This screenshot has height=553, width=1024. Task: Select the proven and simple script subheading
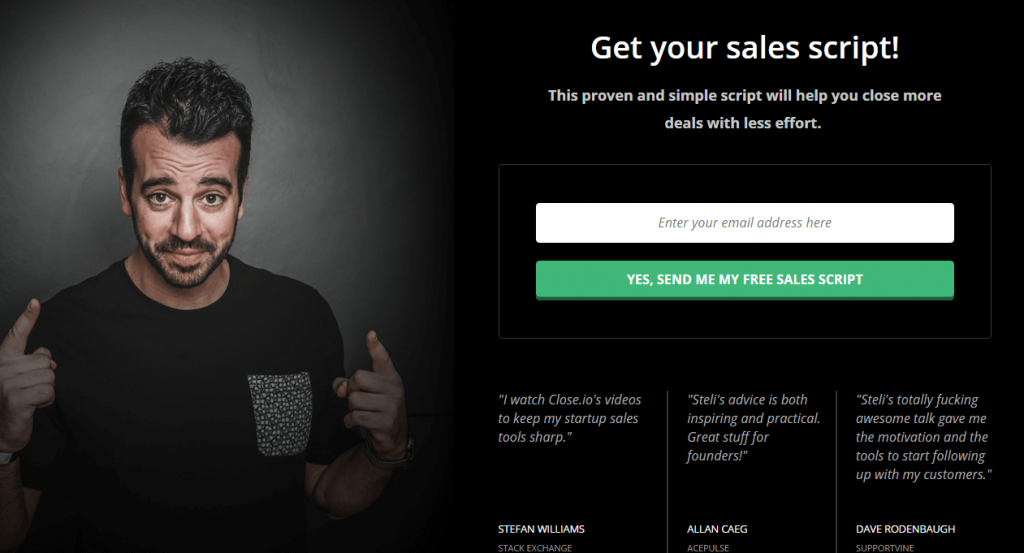(x=744, y=110)
